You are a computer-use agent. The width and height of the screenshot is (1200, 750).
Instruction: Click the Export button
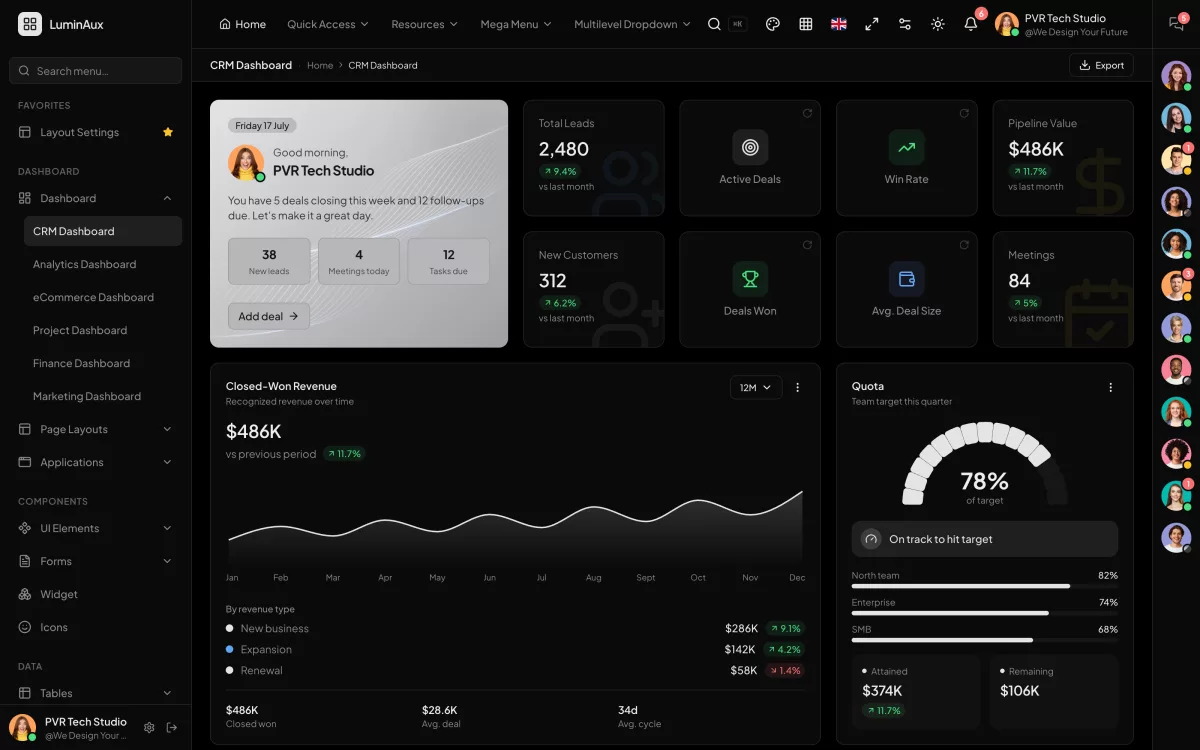click(1101, 65)
